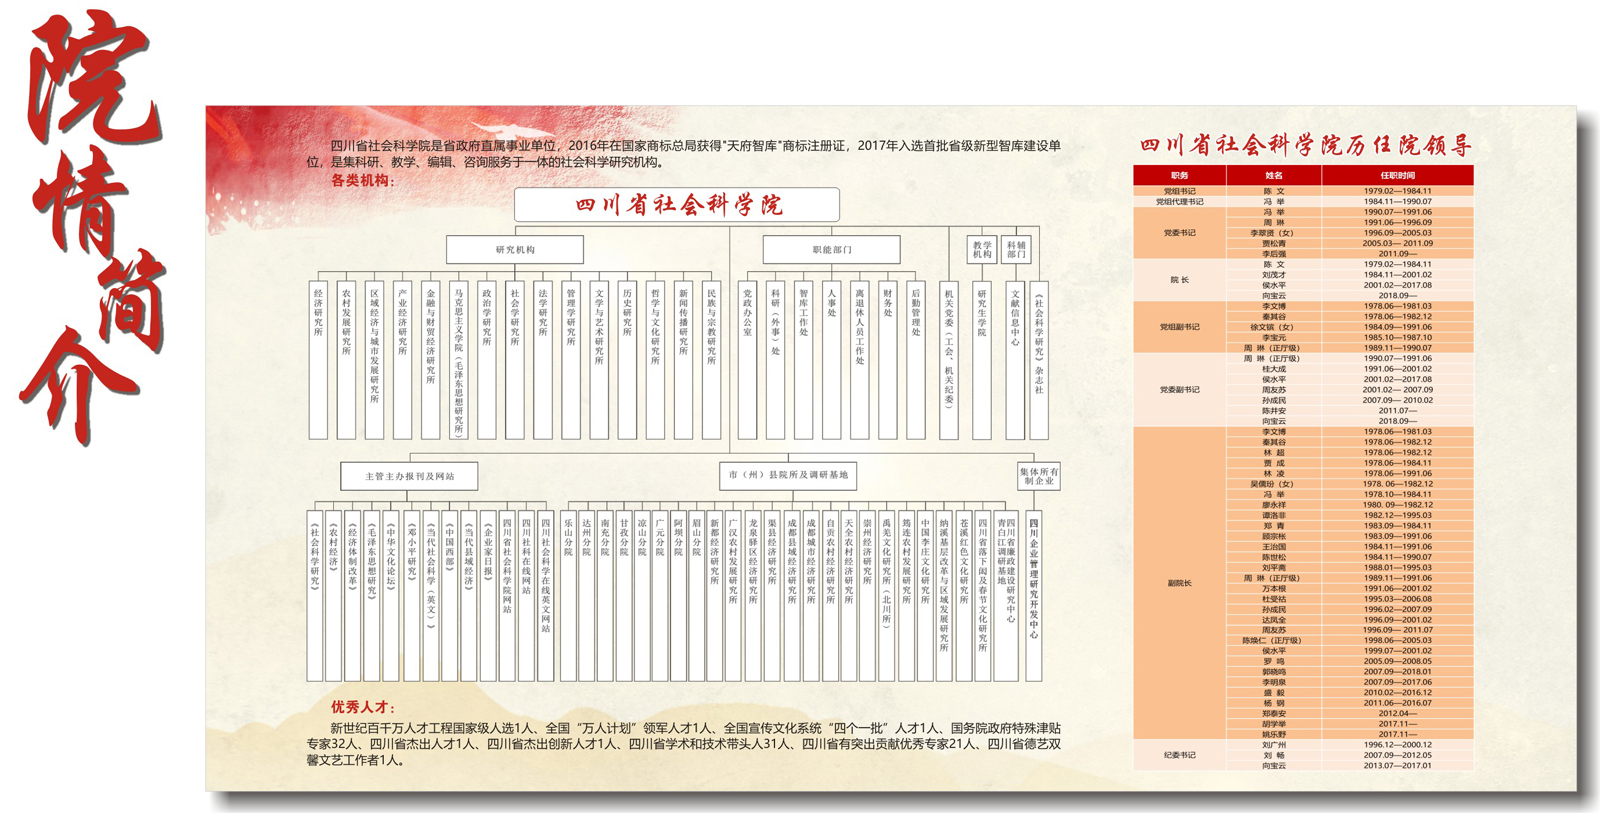Select the 南充分院 column
The width and height of the screenshot is (1600, 813).
(x=605, y=596)
